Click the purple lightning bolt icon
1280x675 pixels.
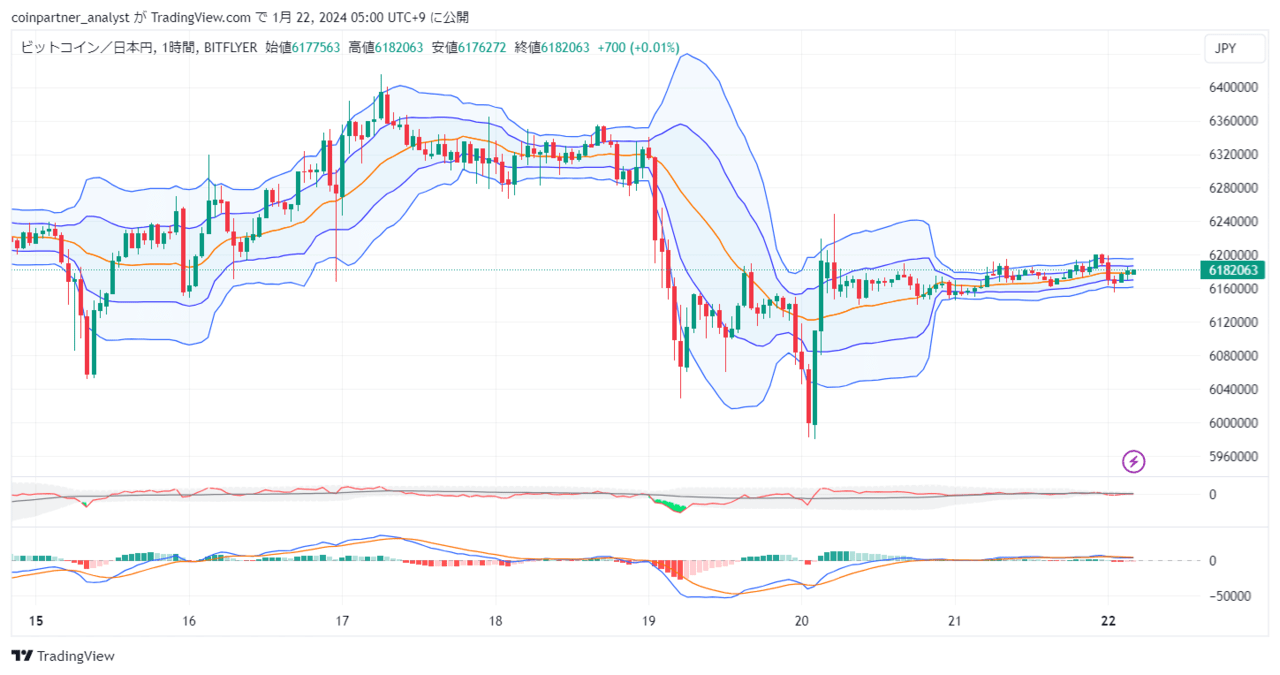coord(1134,461)
